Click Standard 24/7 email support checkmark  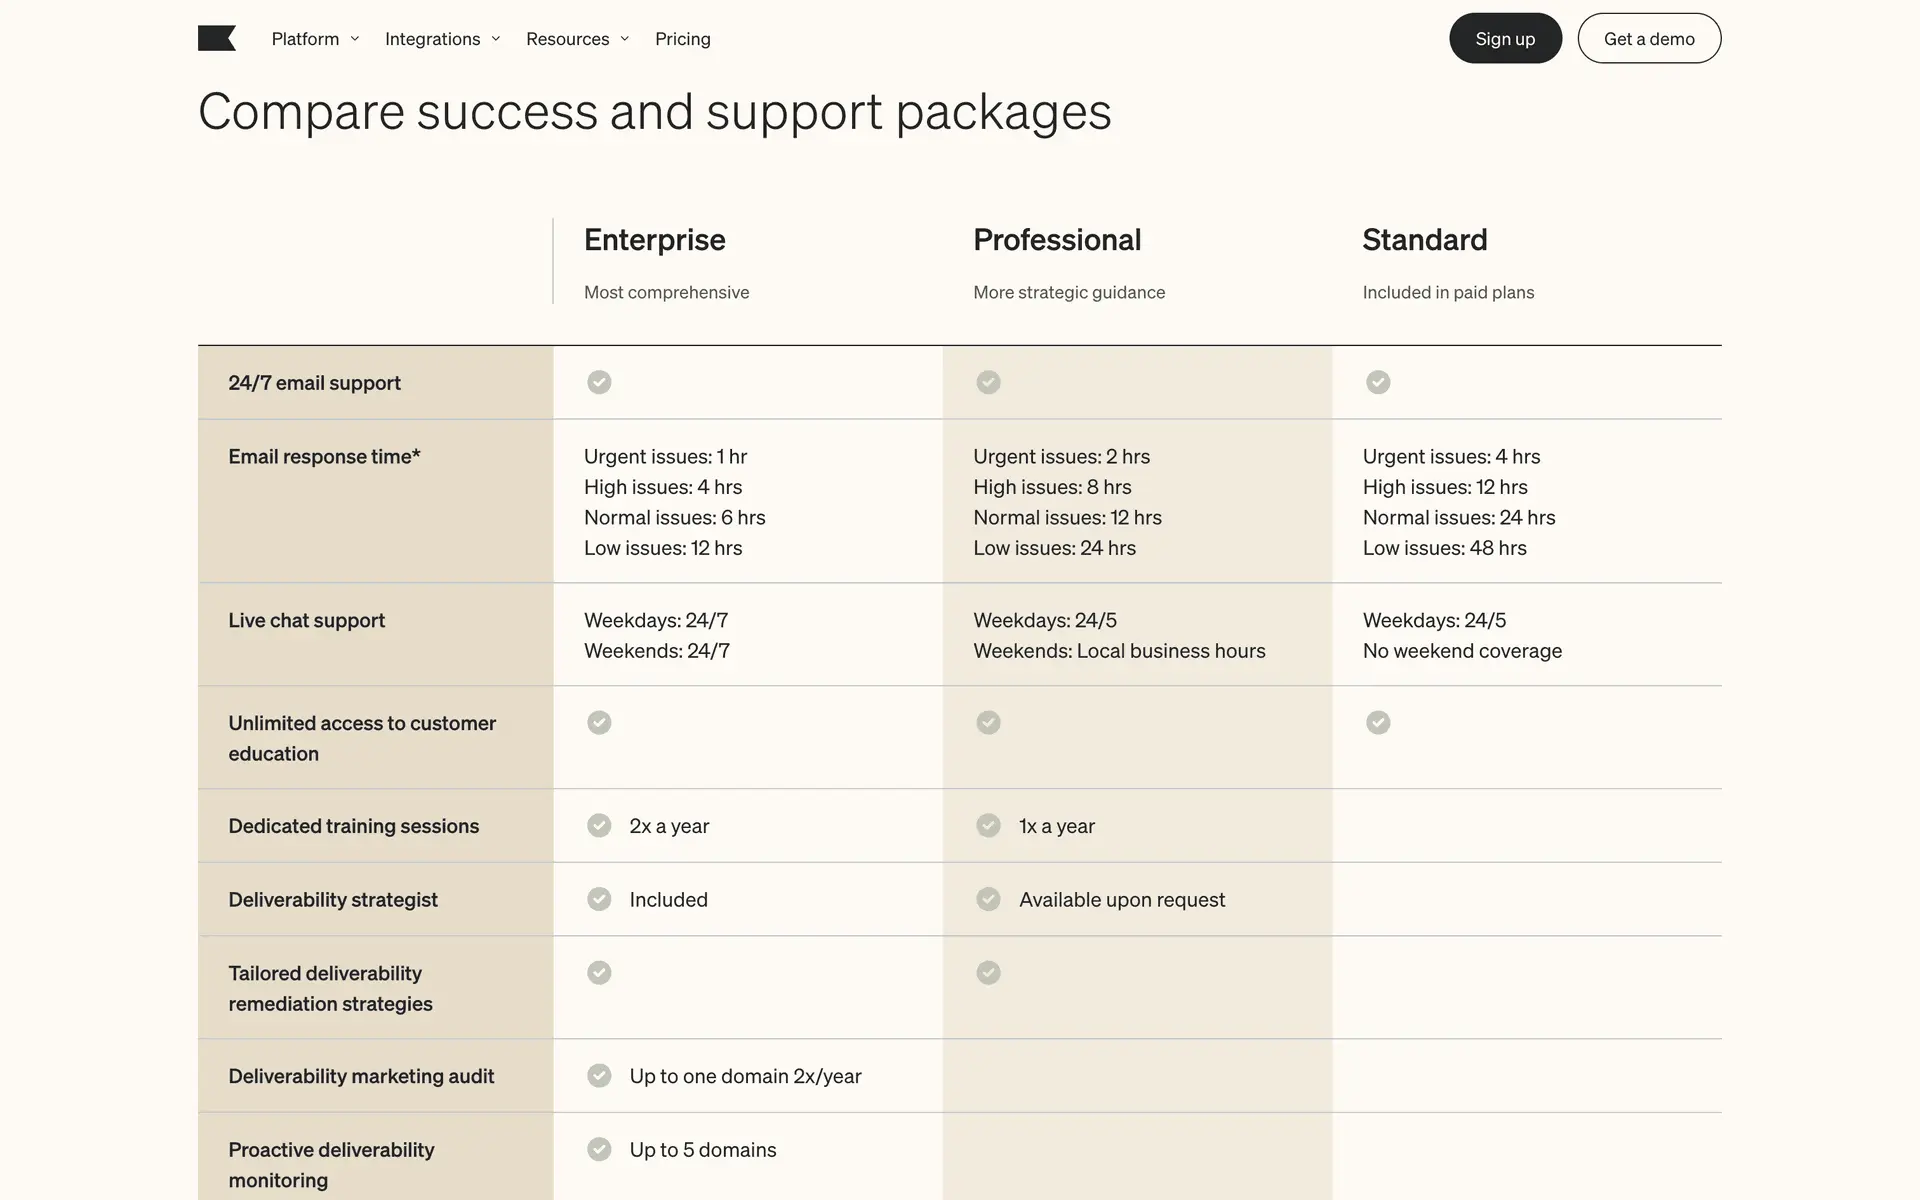[x=1378, y=382]
